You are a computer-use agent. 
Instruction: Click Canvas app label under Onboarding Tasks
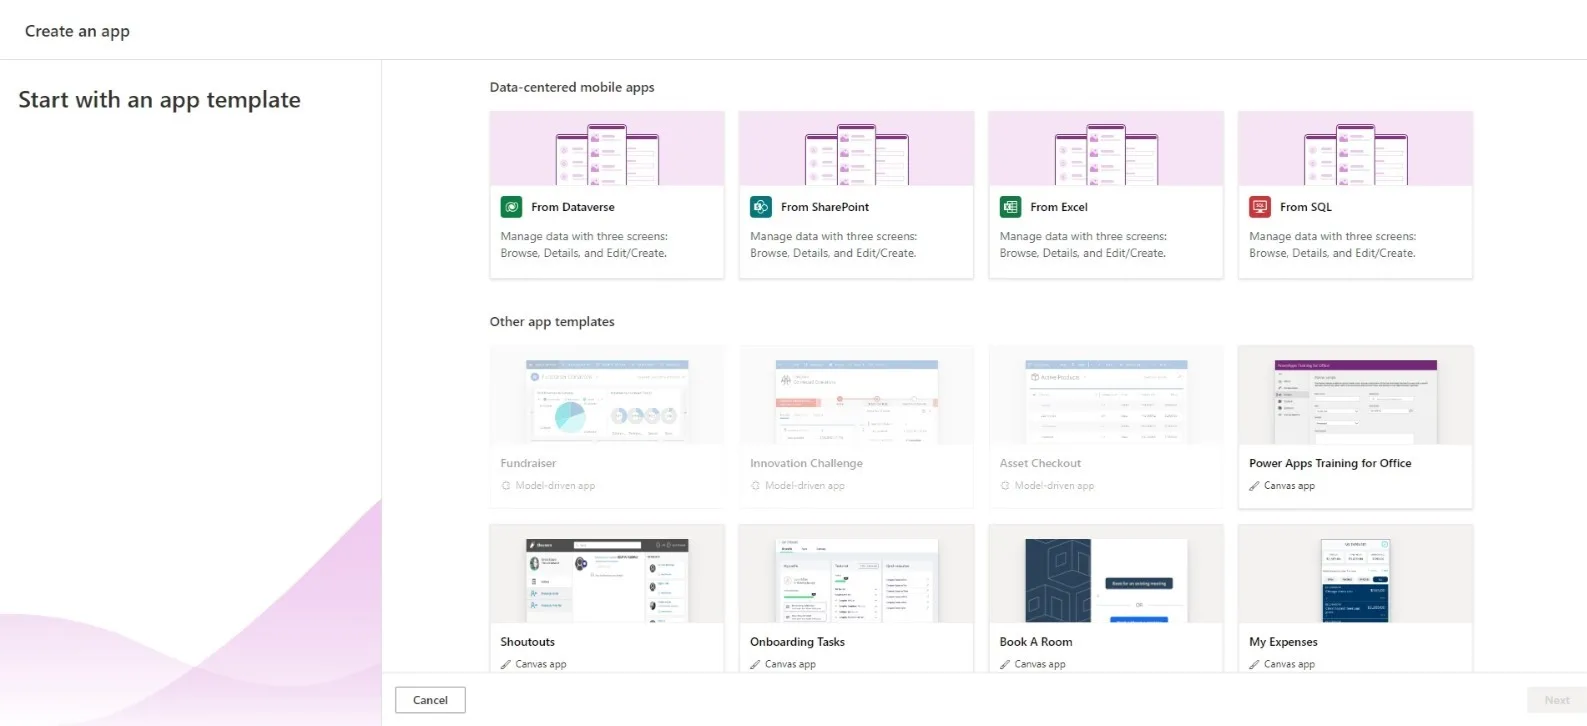790,664
